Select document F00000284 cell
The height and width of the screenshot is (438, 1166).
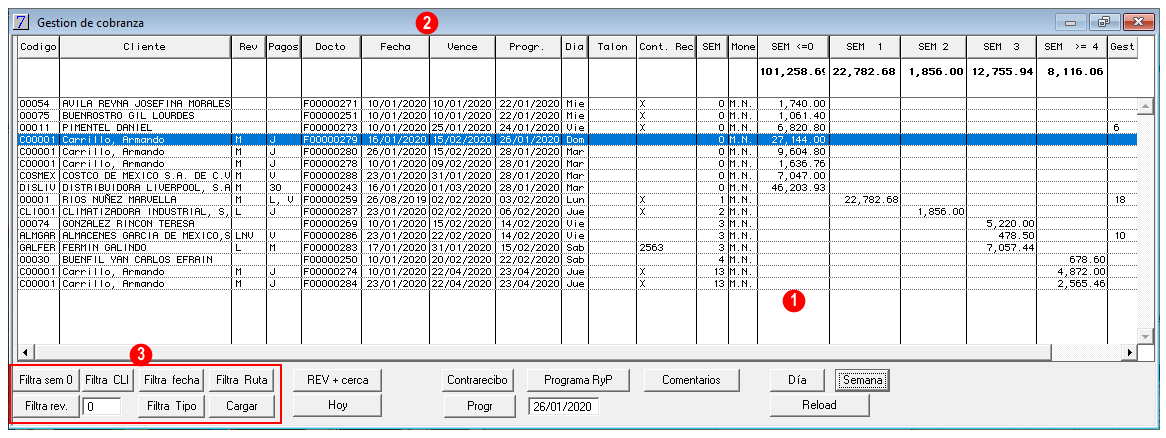point(331,283)
